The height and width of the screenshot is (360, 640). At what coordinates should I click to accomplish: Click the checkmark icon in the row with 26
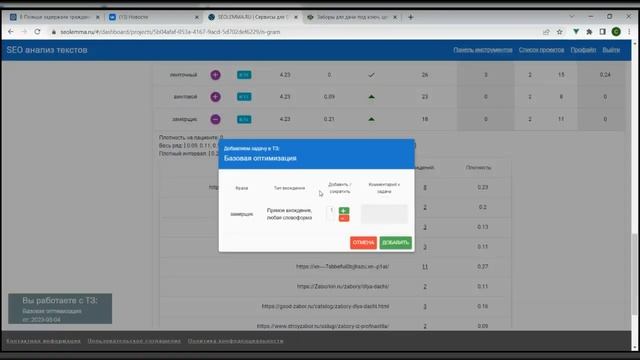[x=371, y=75]
